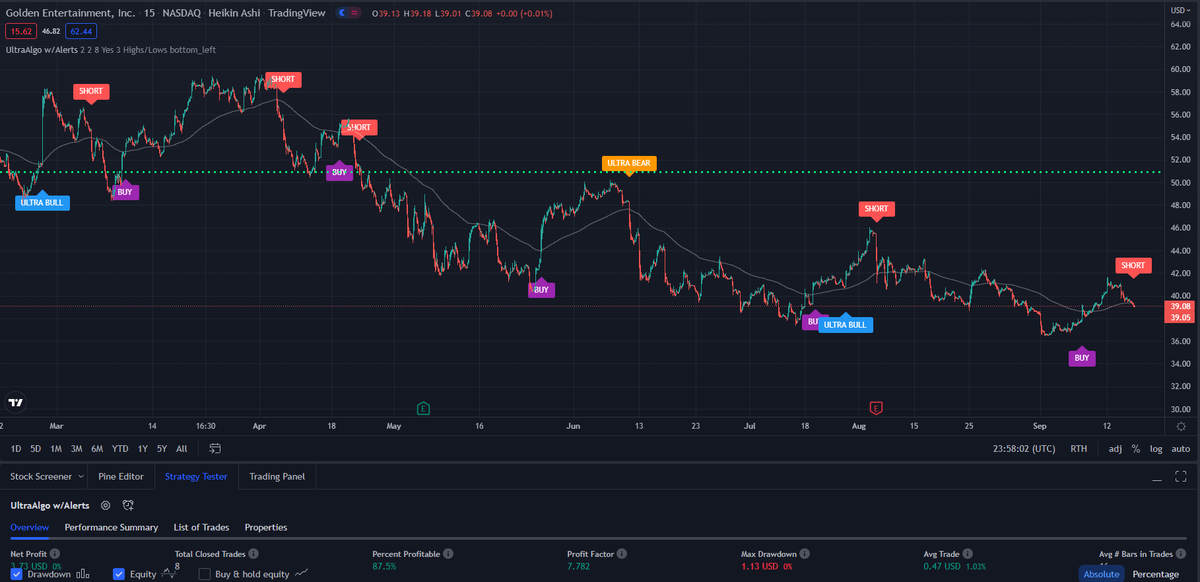Image resolution: width=1200 pixels, height=582 pixels.
Task: Open the Trading Panel tab
Action: (x=277, y=477)
